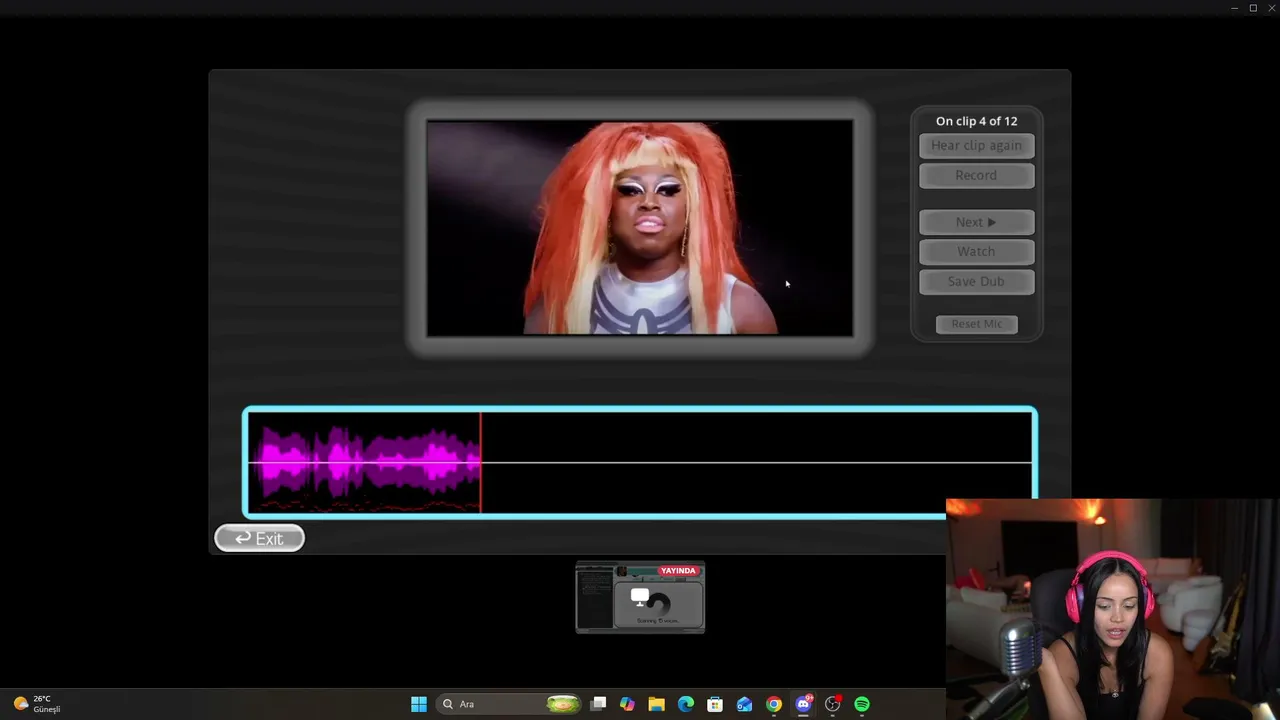
Task: Open the Outlook mail app in taskbar
Action: 744,704
